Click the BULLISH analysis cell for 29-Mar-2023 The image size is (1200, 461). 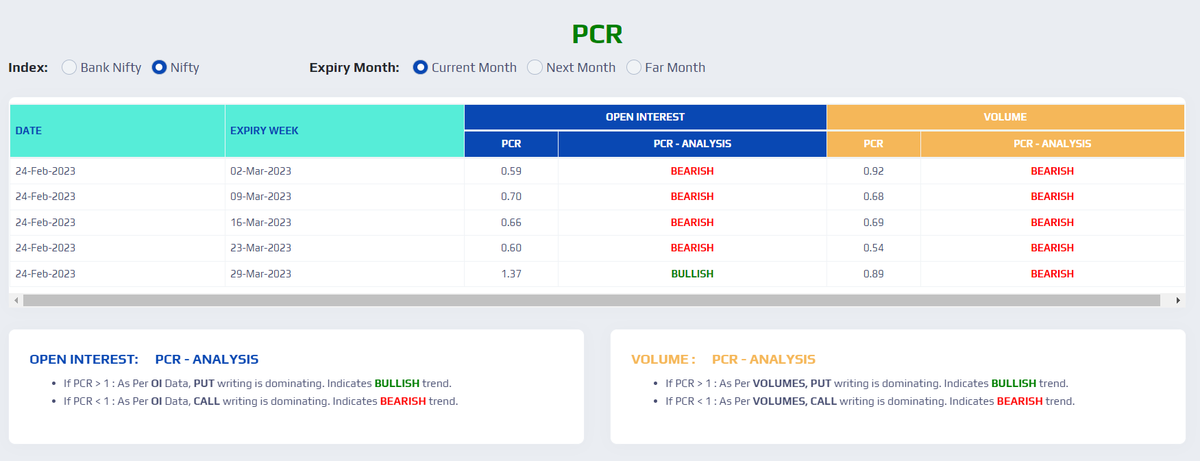[692, 274]
